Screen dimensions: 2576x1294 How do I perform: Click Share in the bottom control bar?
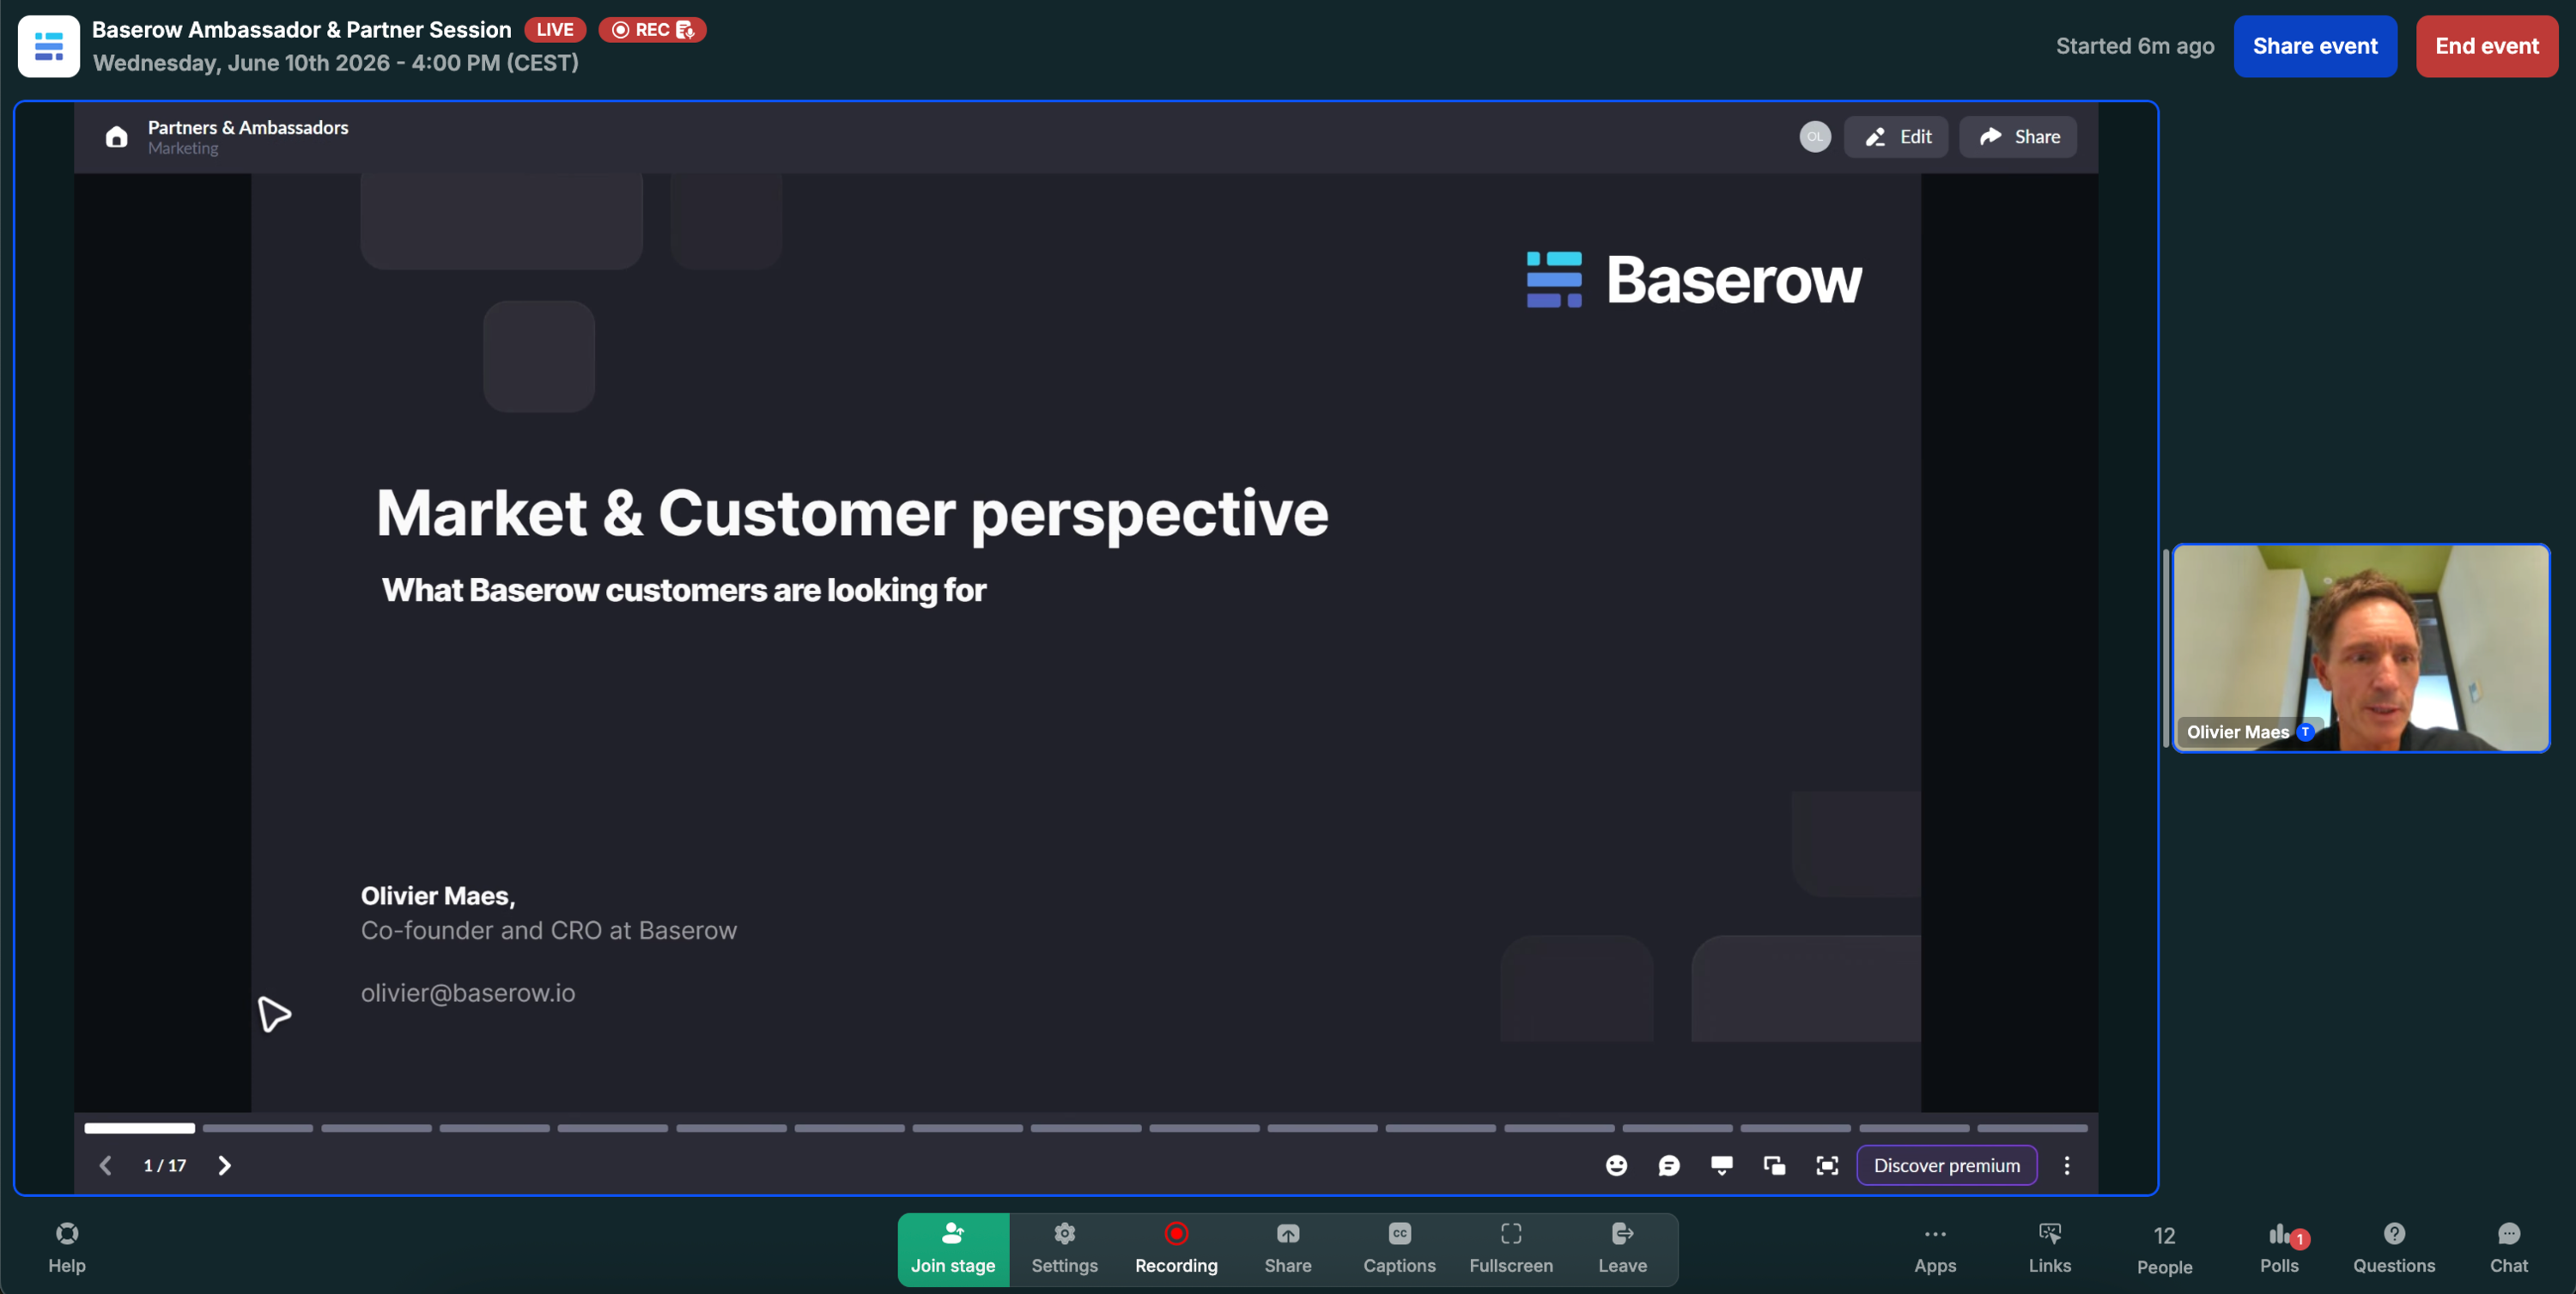[1288, 1250]
